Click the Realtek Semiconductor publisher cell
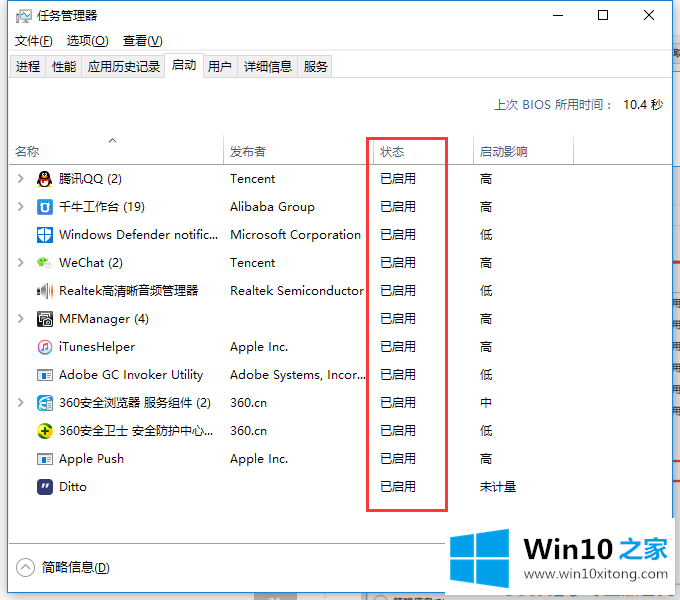Image resolution: width=680 pixels, height=600 pixels. pos(297,291)
